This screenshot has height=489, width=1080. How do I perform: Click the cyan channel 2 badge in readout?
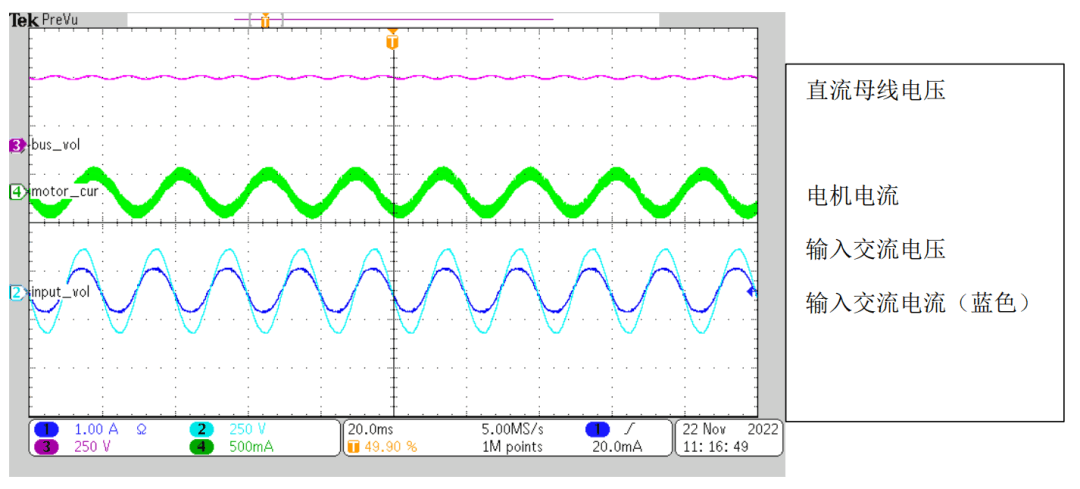[x=201, y=429]
